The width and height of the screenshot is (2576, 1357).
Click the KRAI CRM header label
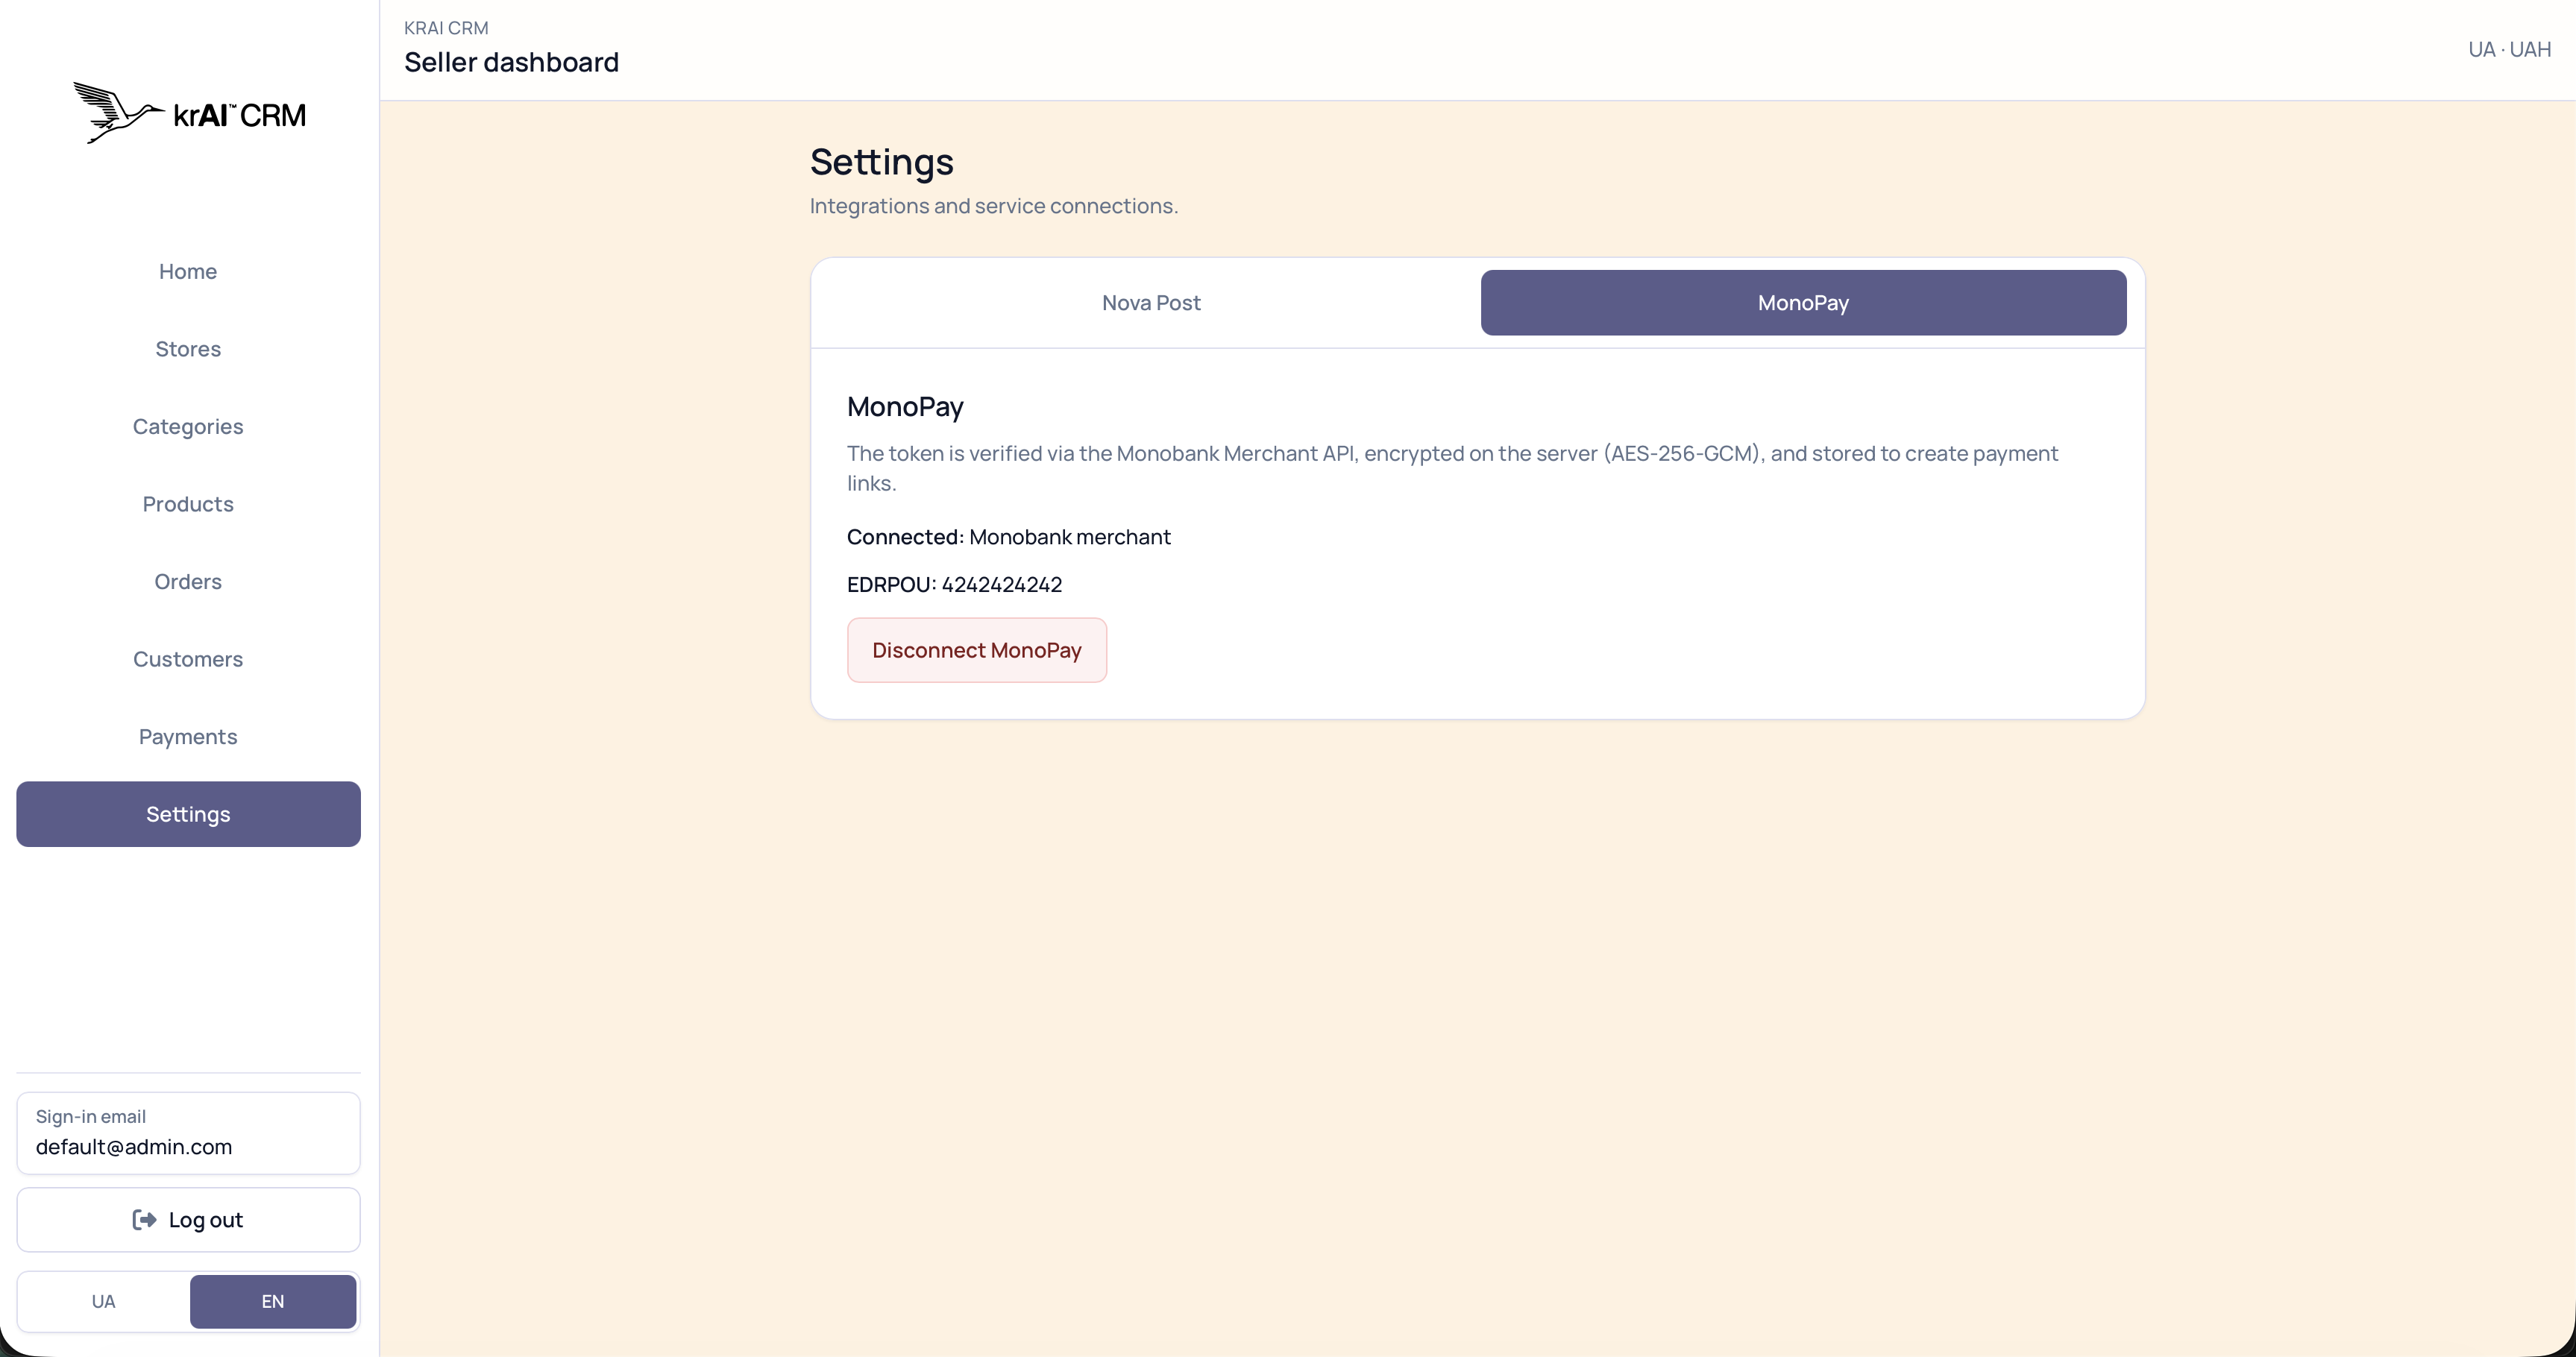pos(446,28)
